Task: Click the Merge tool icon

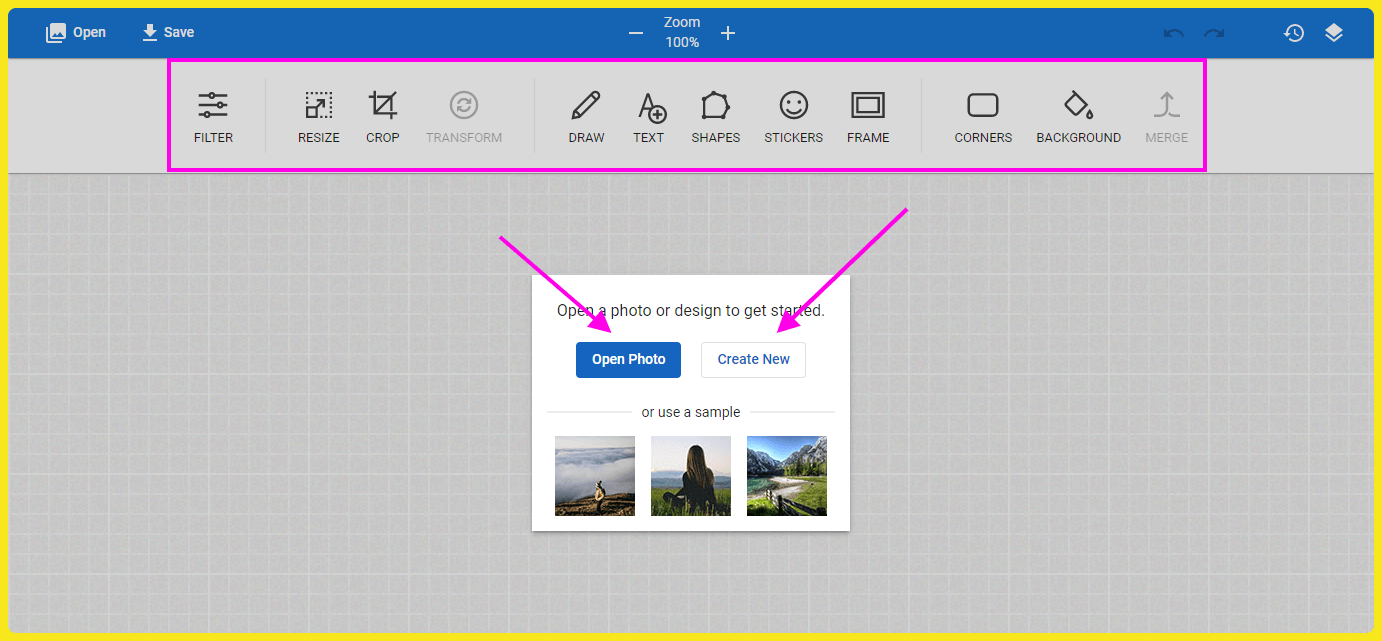Action: pos(1166,117)
